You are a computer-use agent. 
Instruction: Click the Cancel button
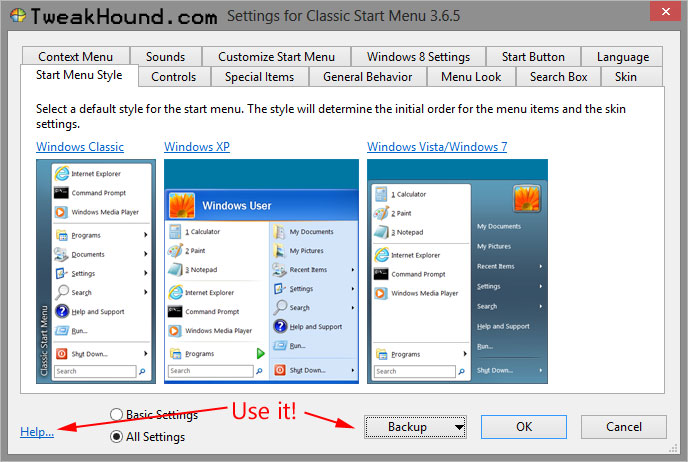[x=624, y=427]
